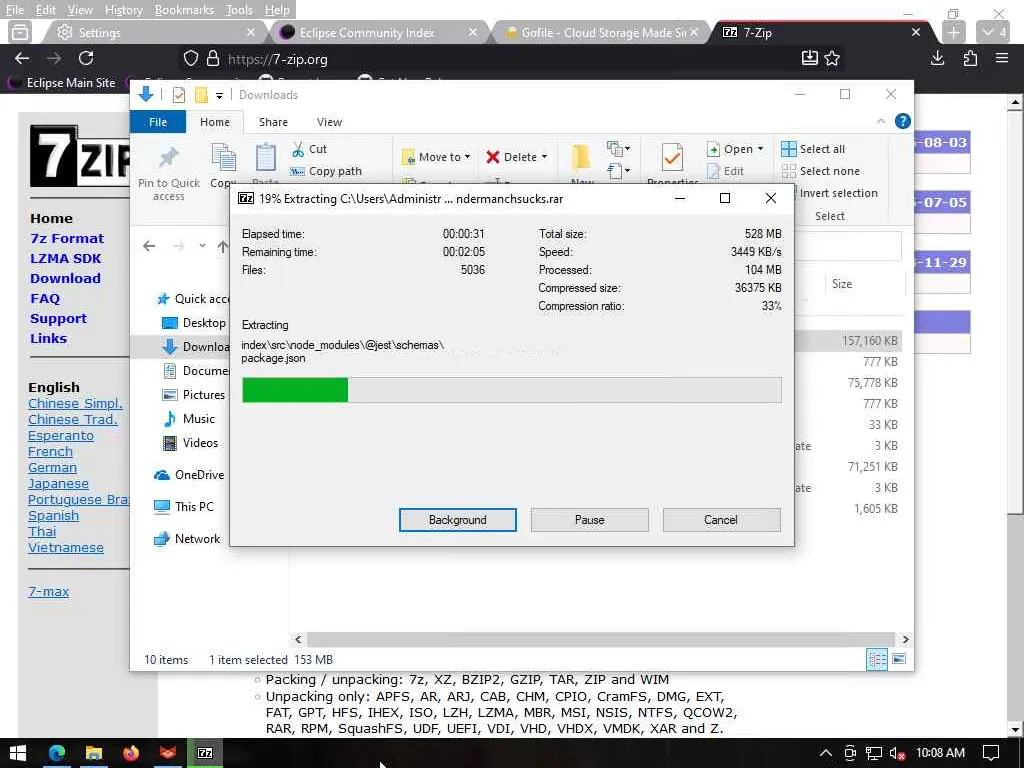Open Microsoft Edge from taskbar
The image size is (1024, 768).
coord(57,753)
